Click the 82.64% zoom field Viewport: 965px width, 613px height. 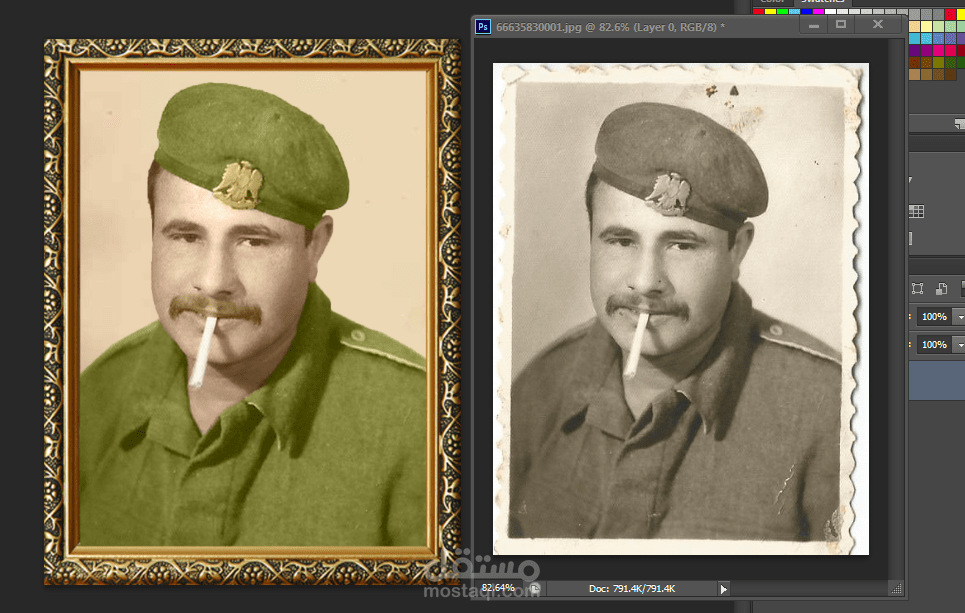(498, 588)
